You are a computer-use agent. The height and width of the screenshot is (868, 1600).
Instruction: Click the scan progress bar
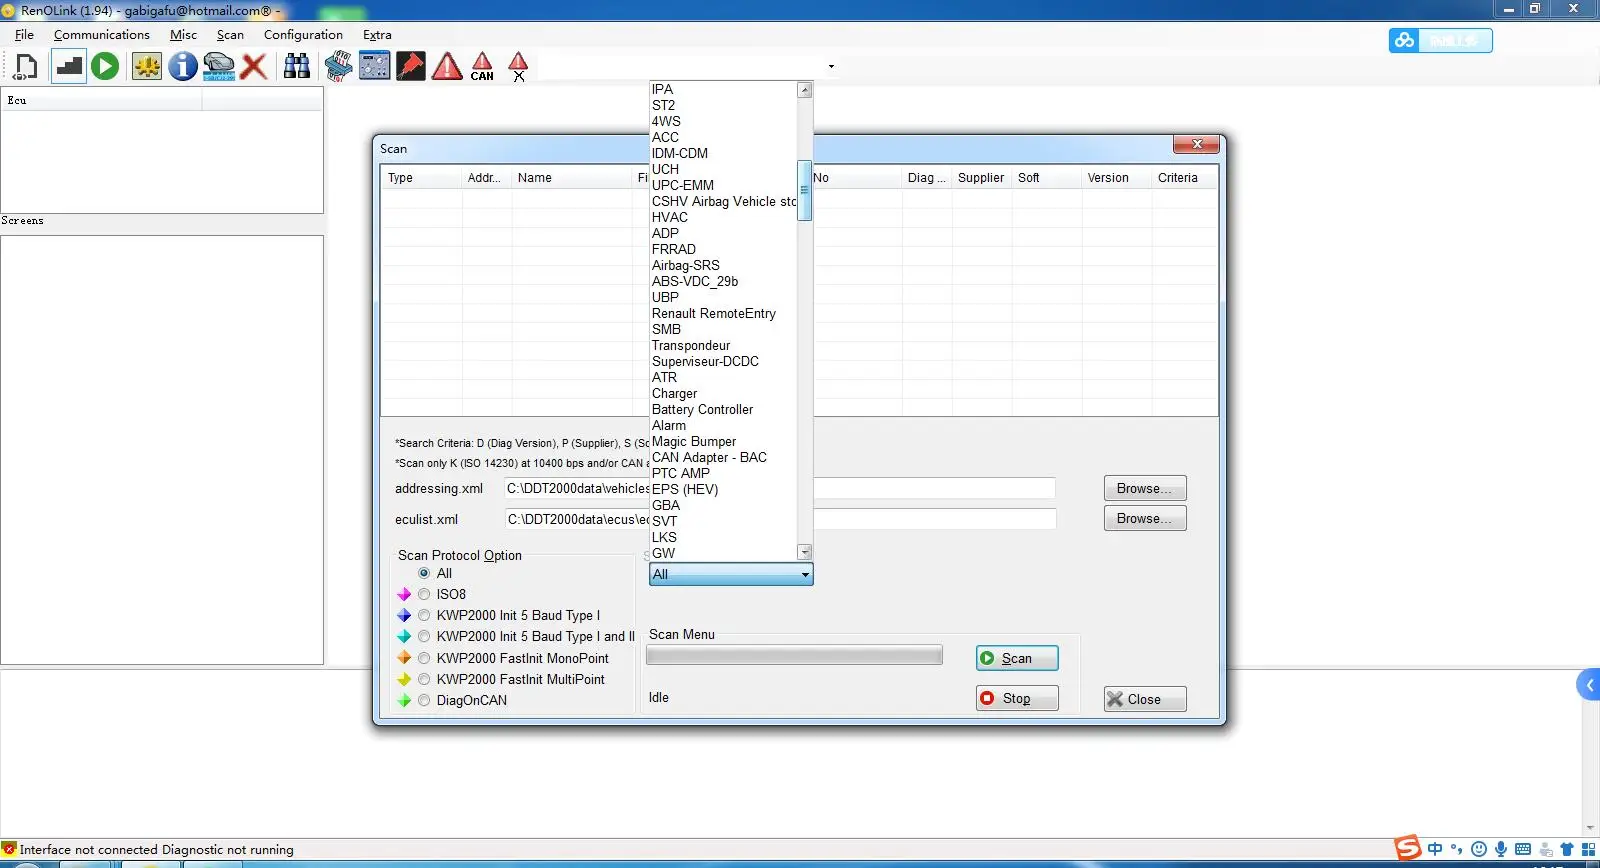coord(794,656)
